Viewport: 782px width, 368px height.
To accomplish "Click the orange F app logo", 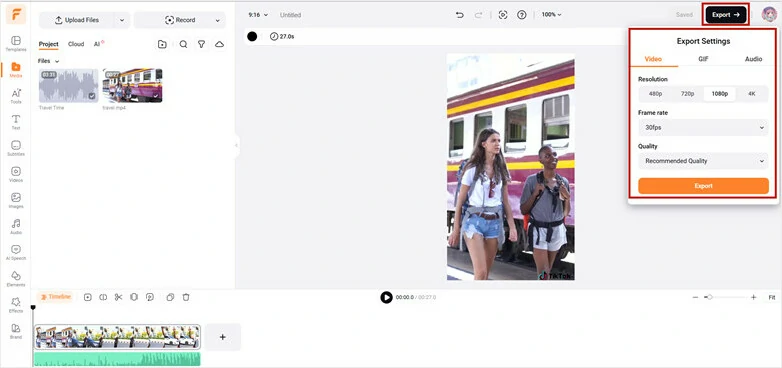I will [x=16, y=14].
